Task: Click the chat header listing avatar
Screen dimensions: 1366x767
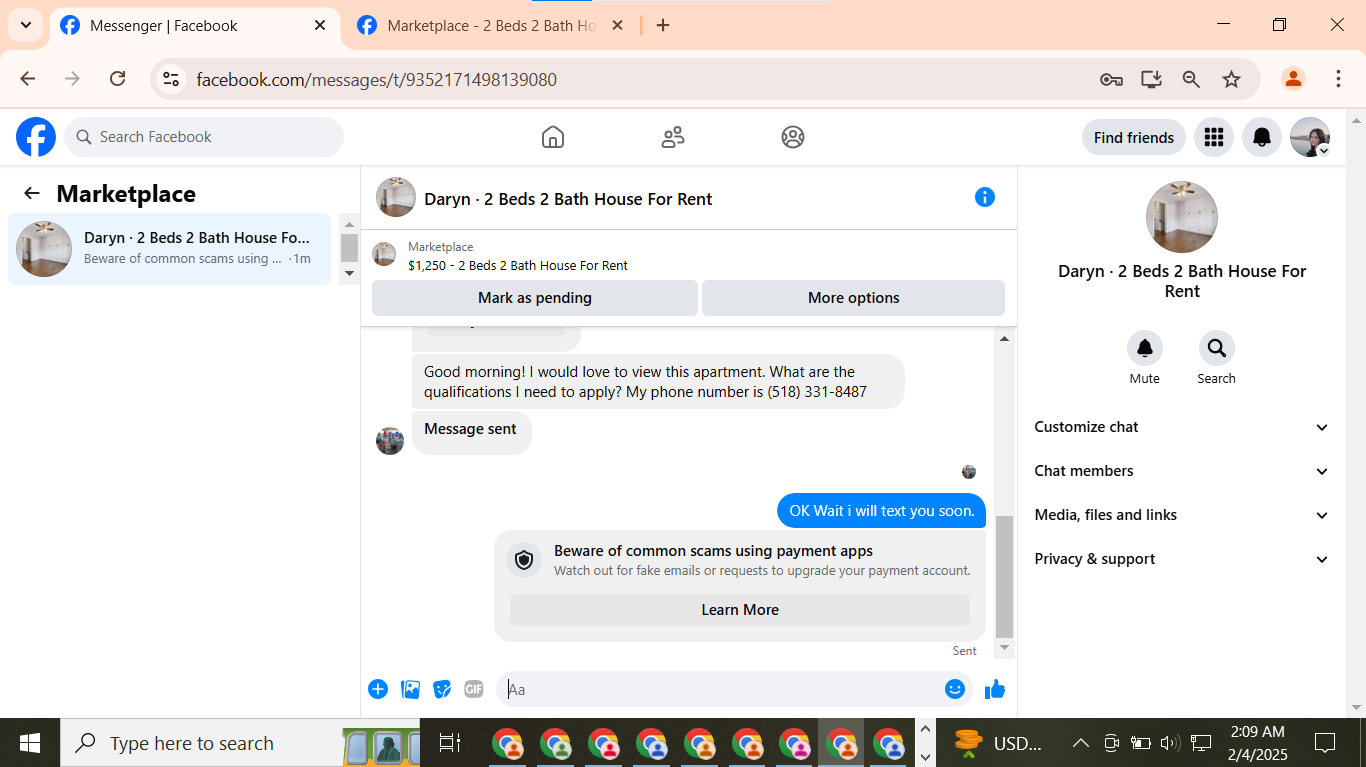Action: (396, 197)
